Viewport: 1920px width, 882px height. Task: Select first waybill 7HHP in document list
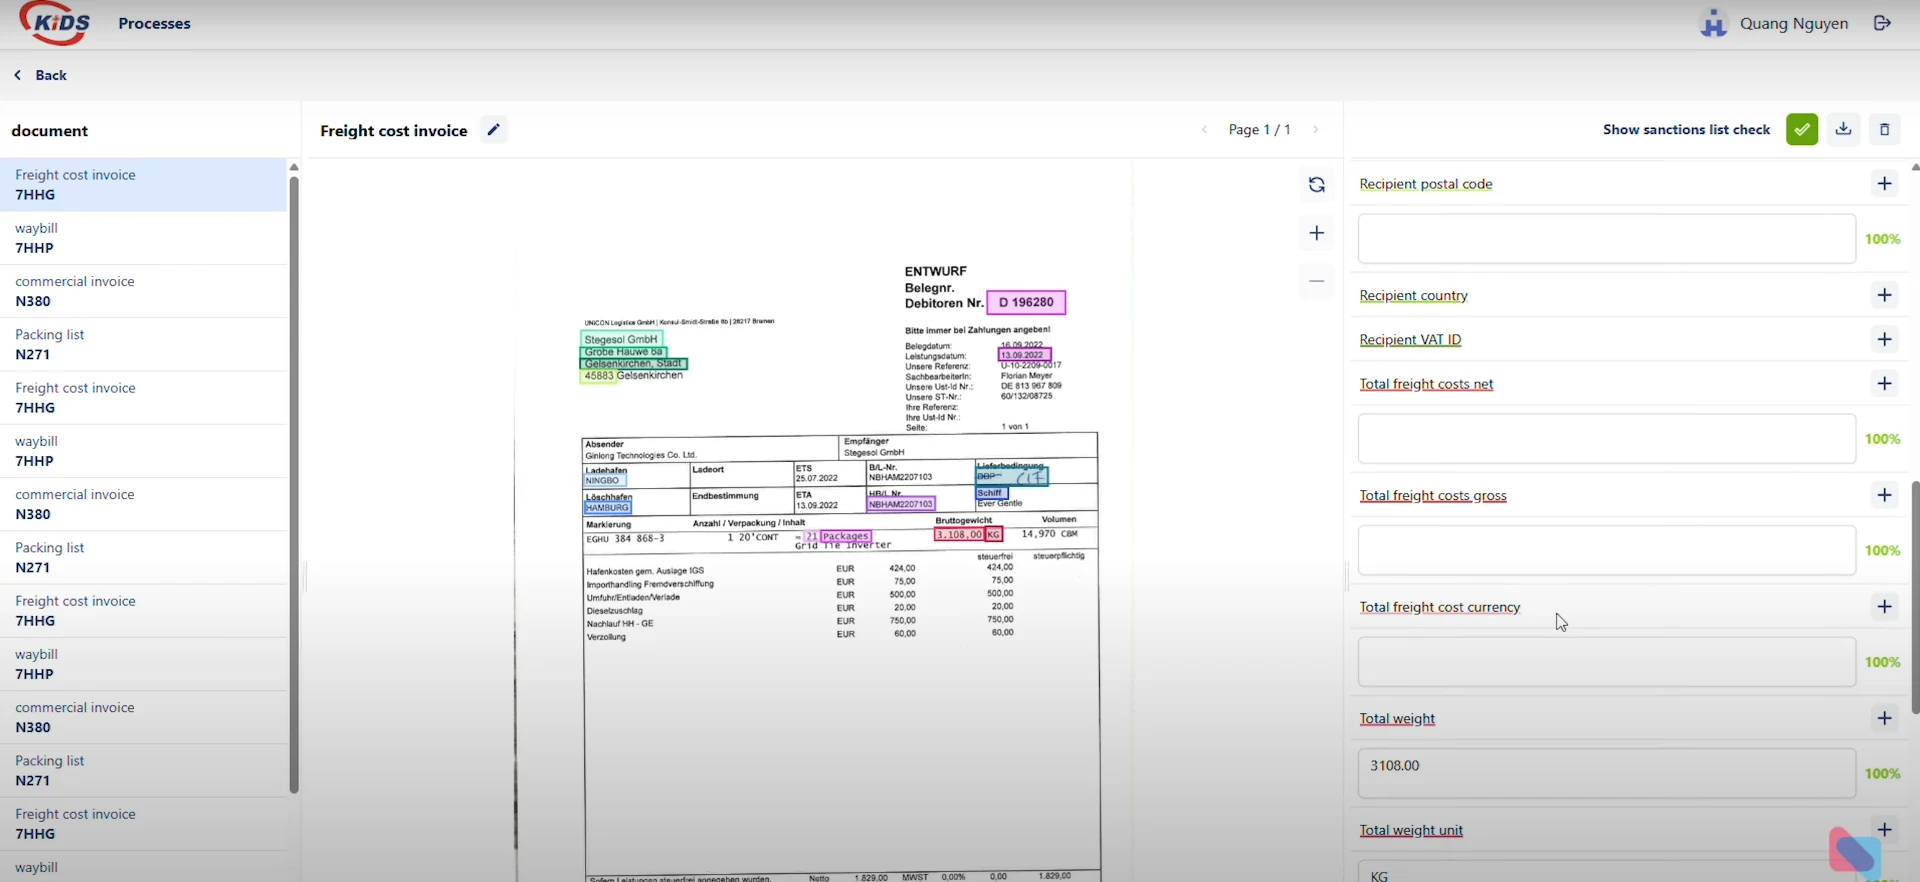click(143, 238)
